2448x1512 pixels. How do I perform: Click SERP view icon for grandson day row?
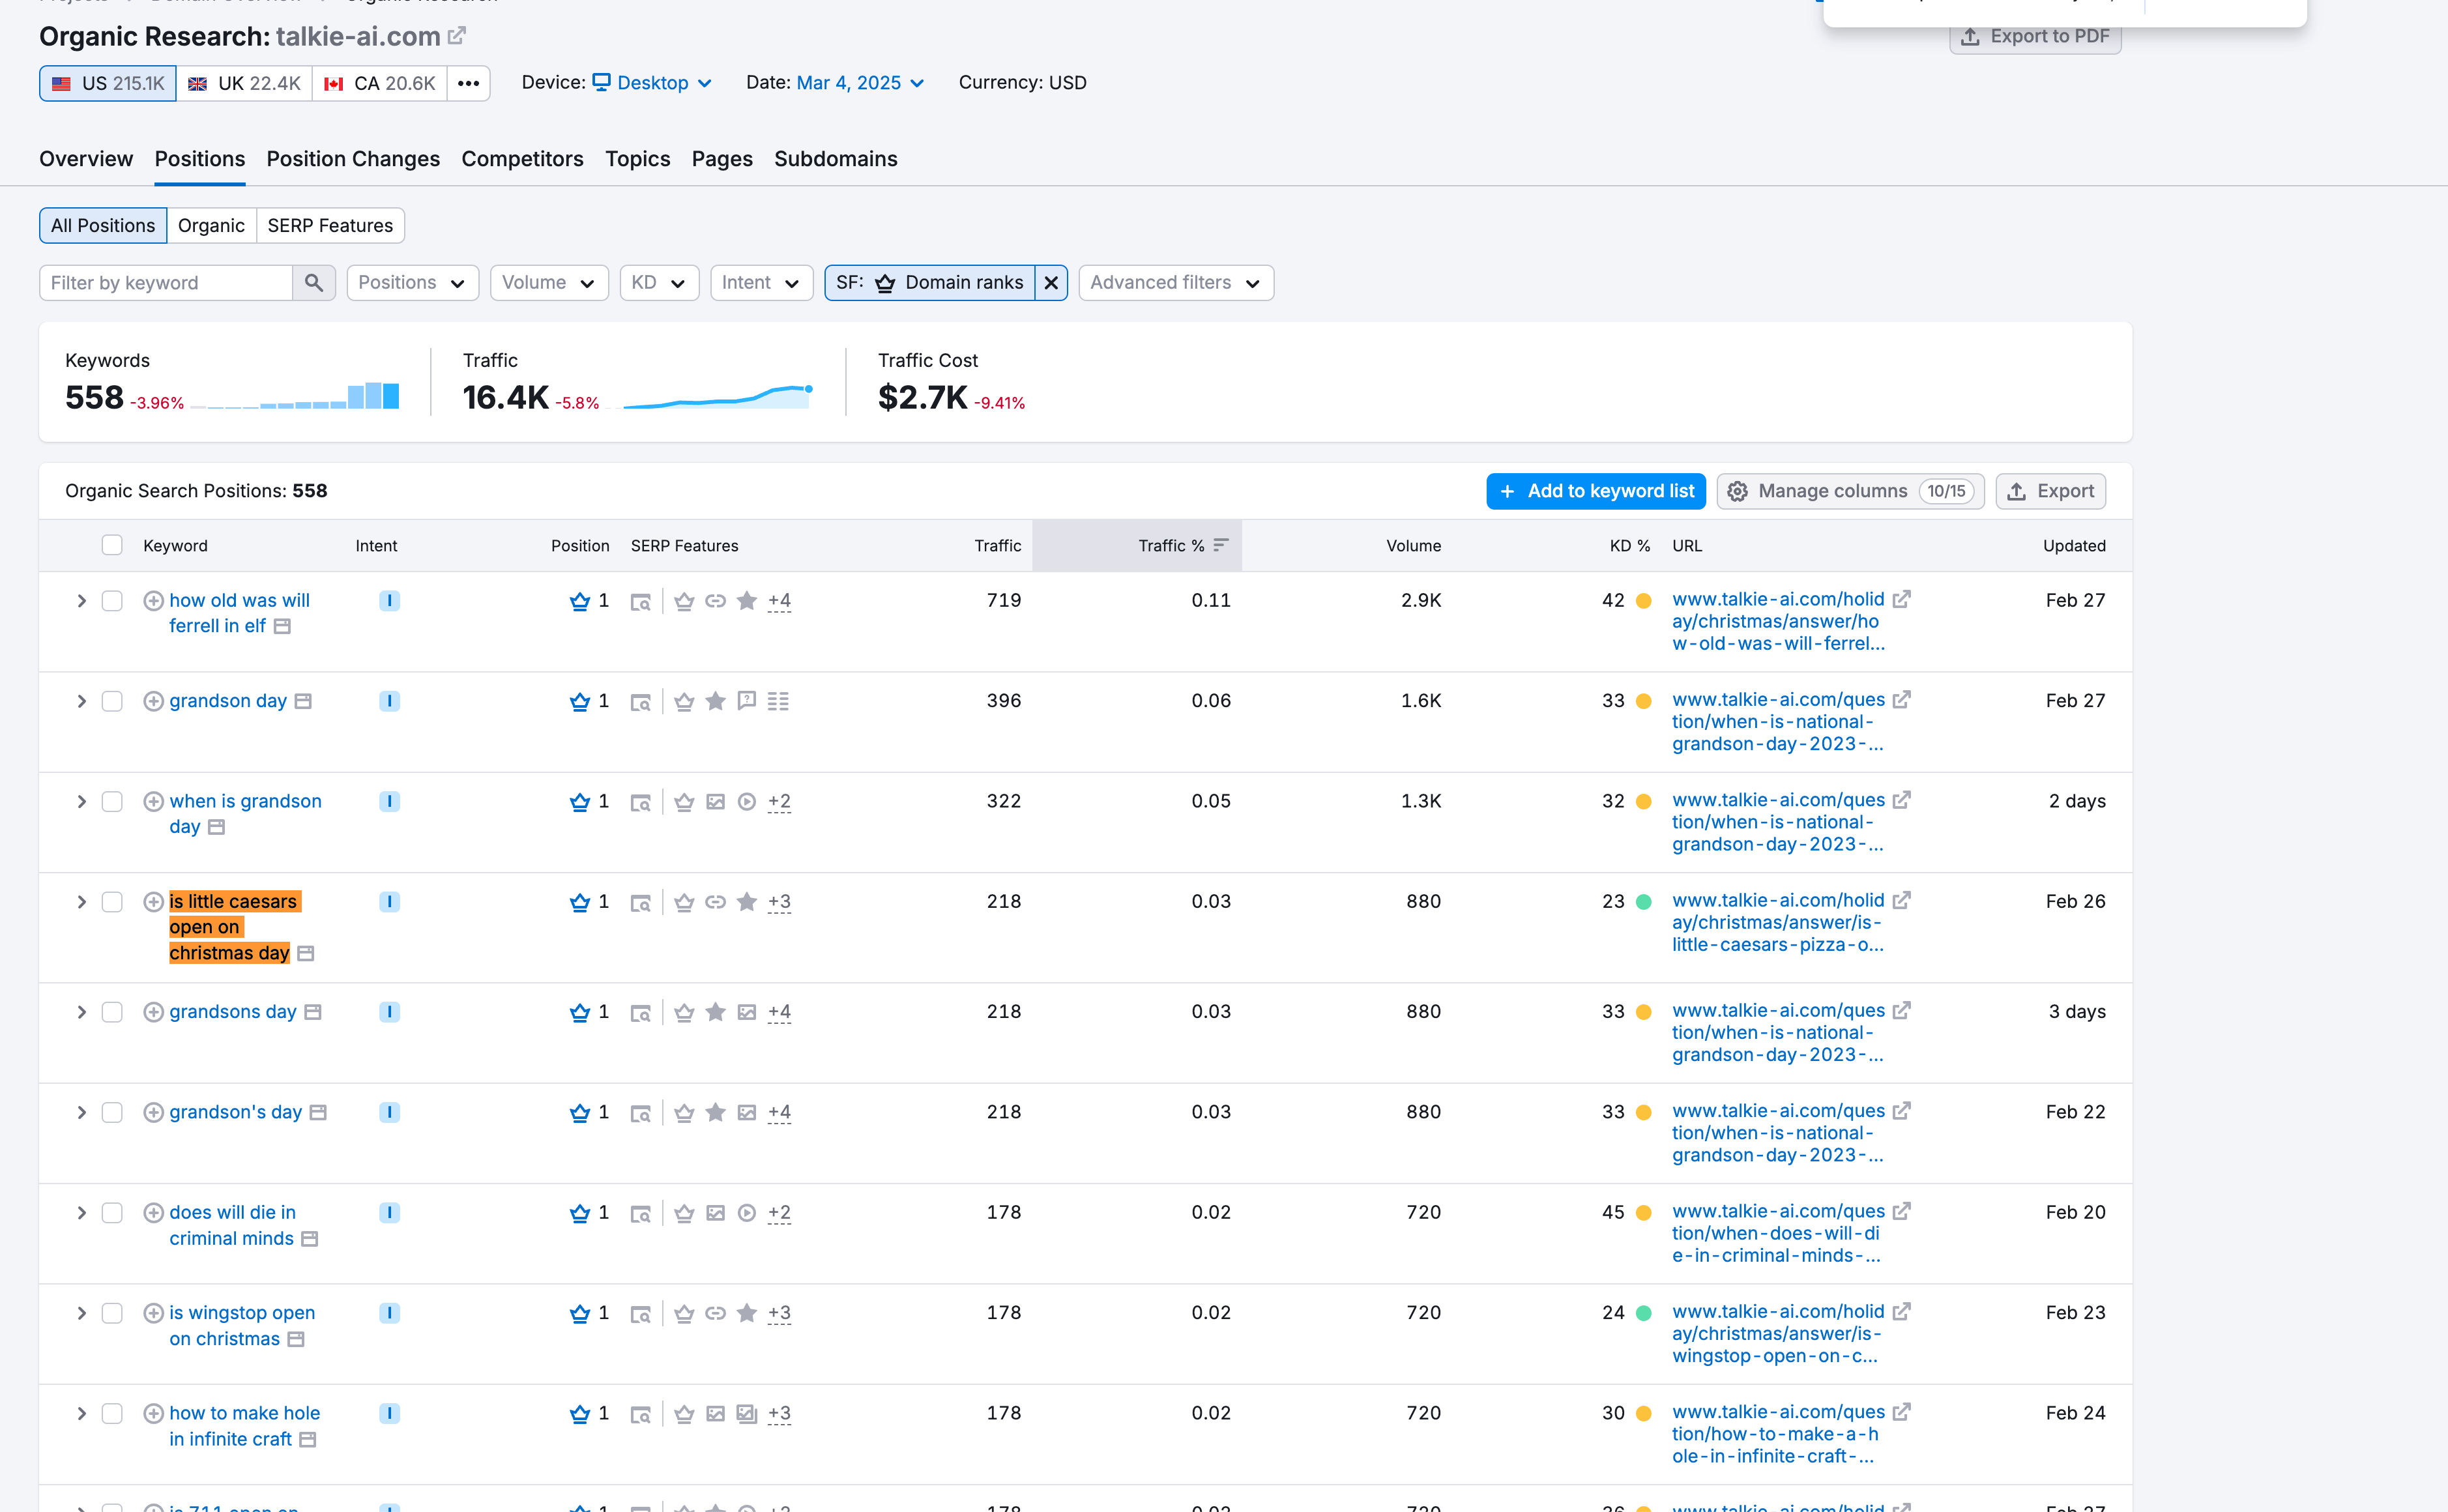click(x=640, y=702)
